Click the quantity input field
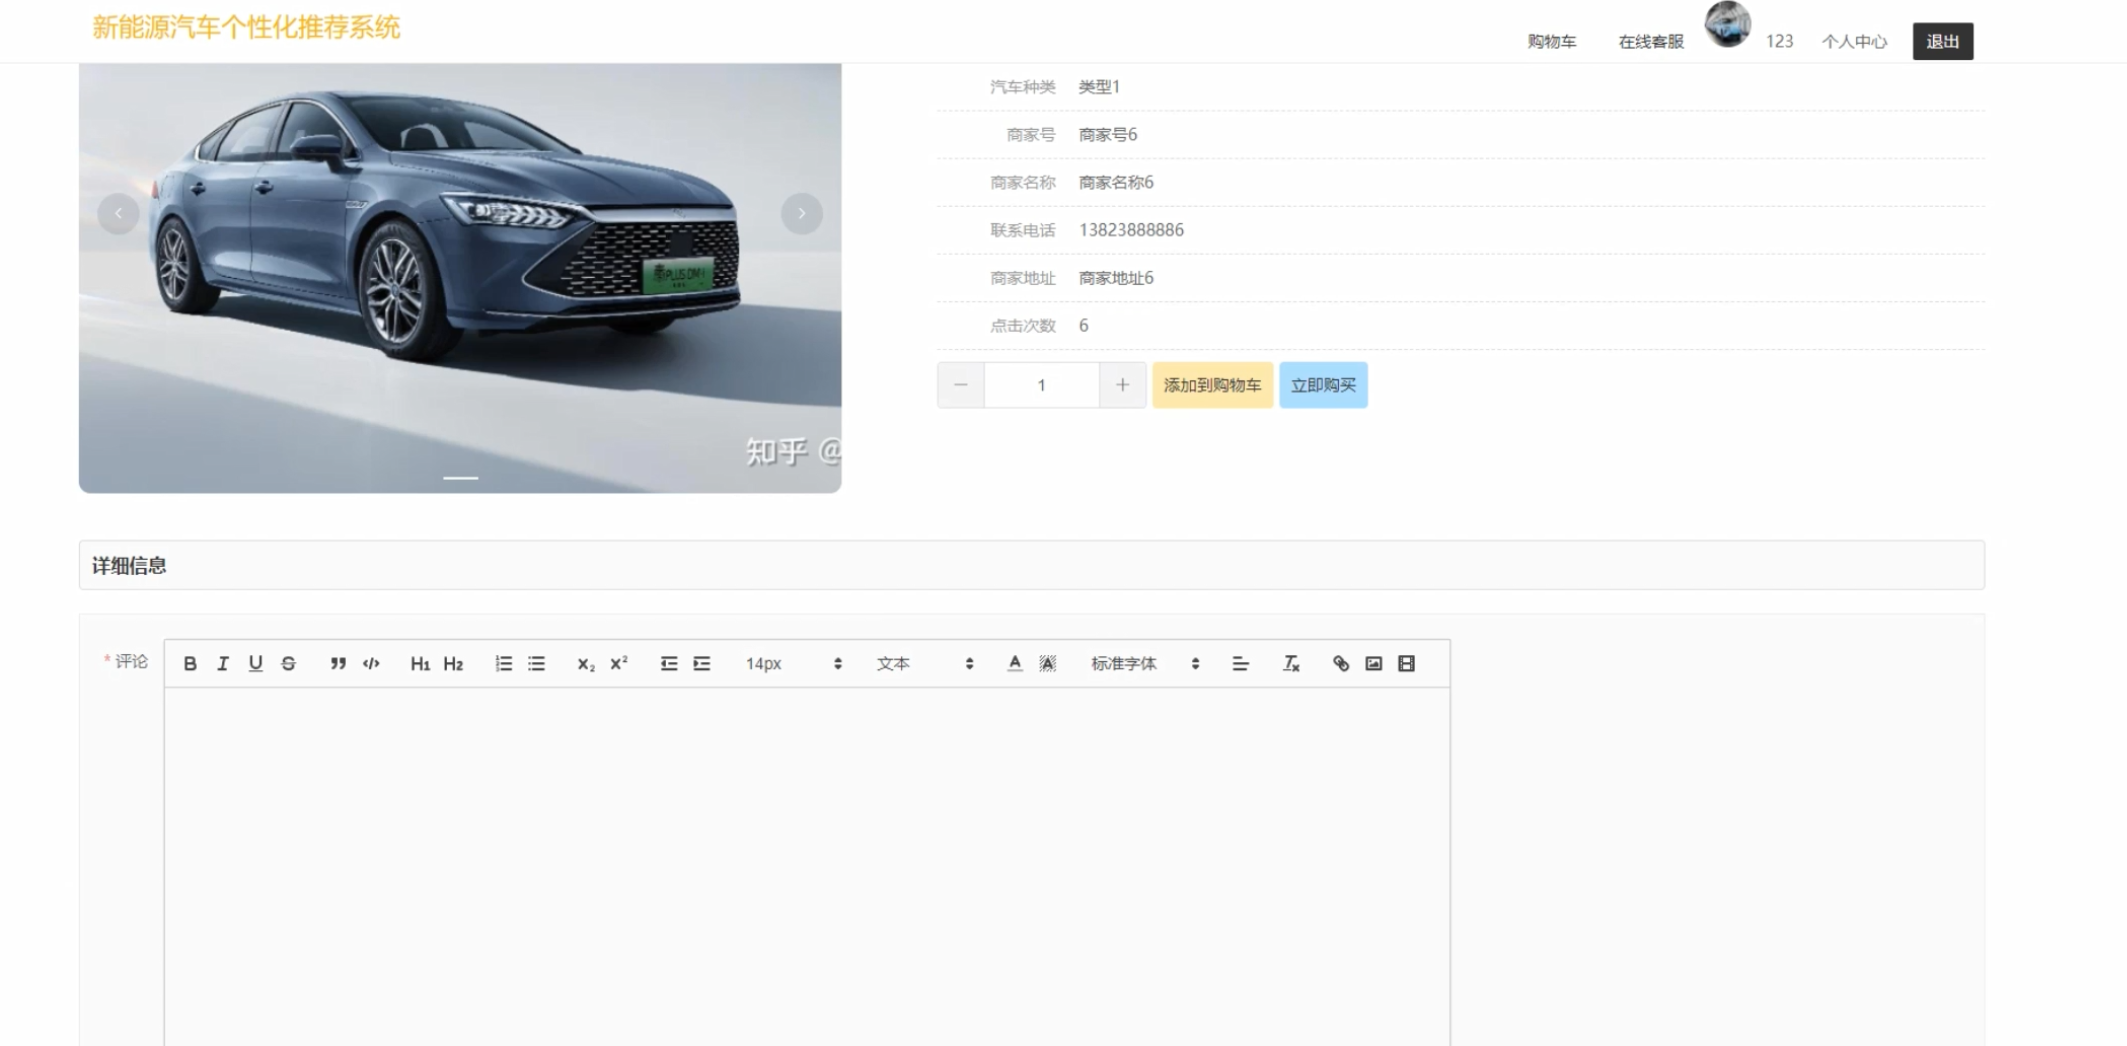Screen dimensions: 2127x1046 click(1041, 385)
